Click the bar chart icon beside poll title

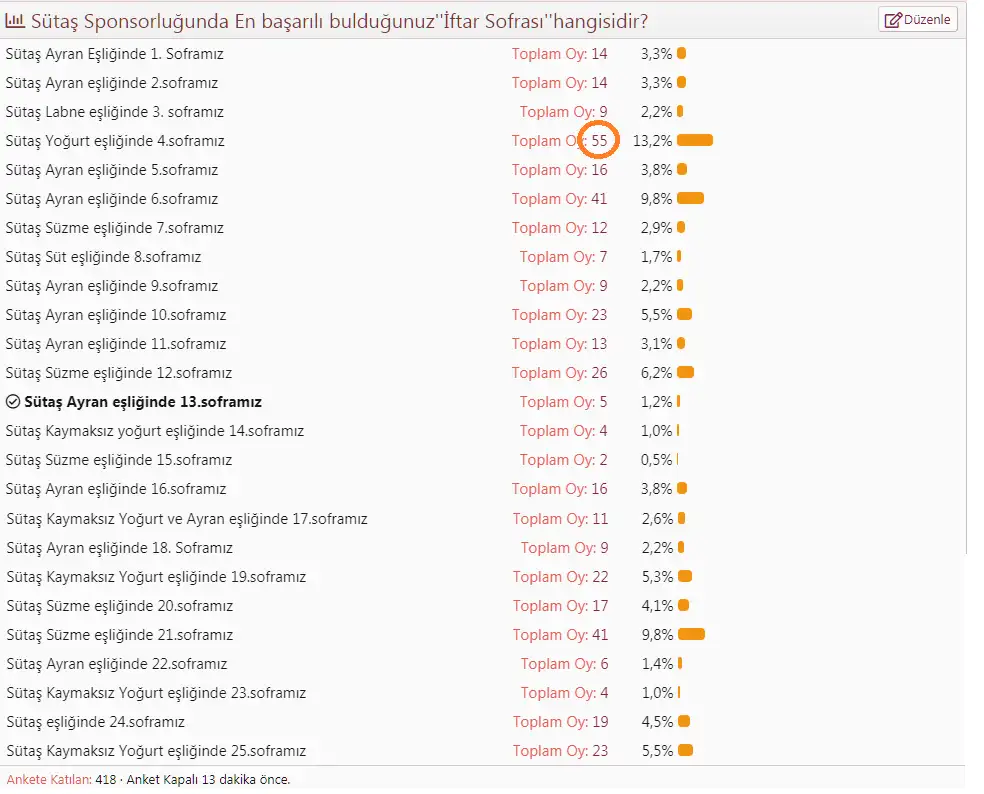(x=15, y=21)
